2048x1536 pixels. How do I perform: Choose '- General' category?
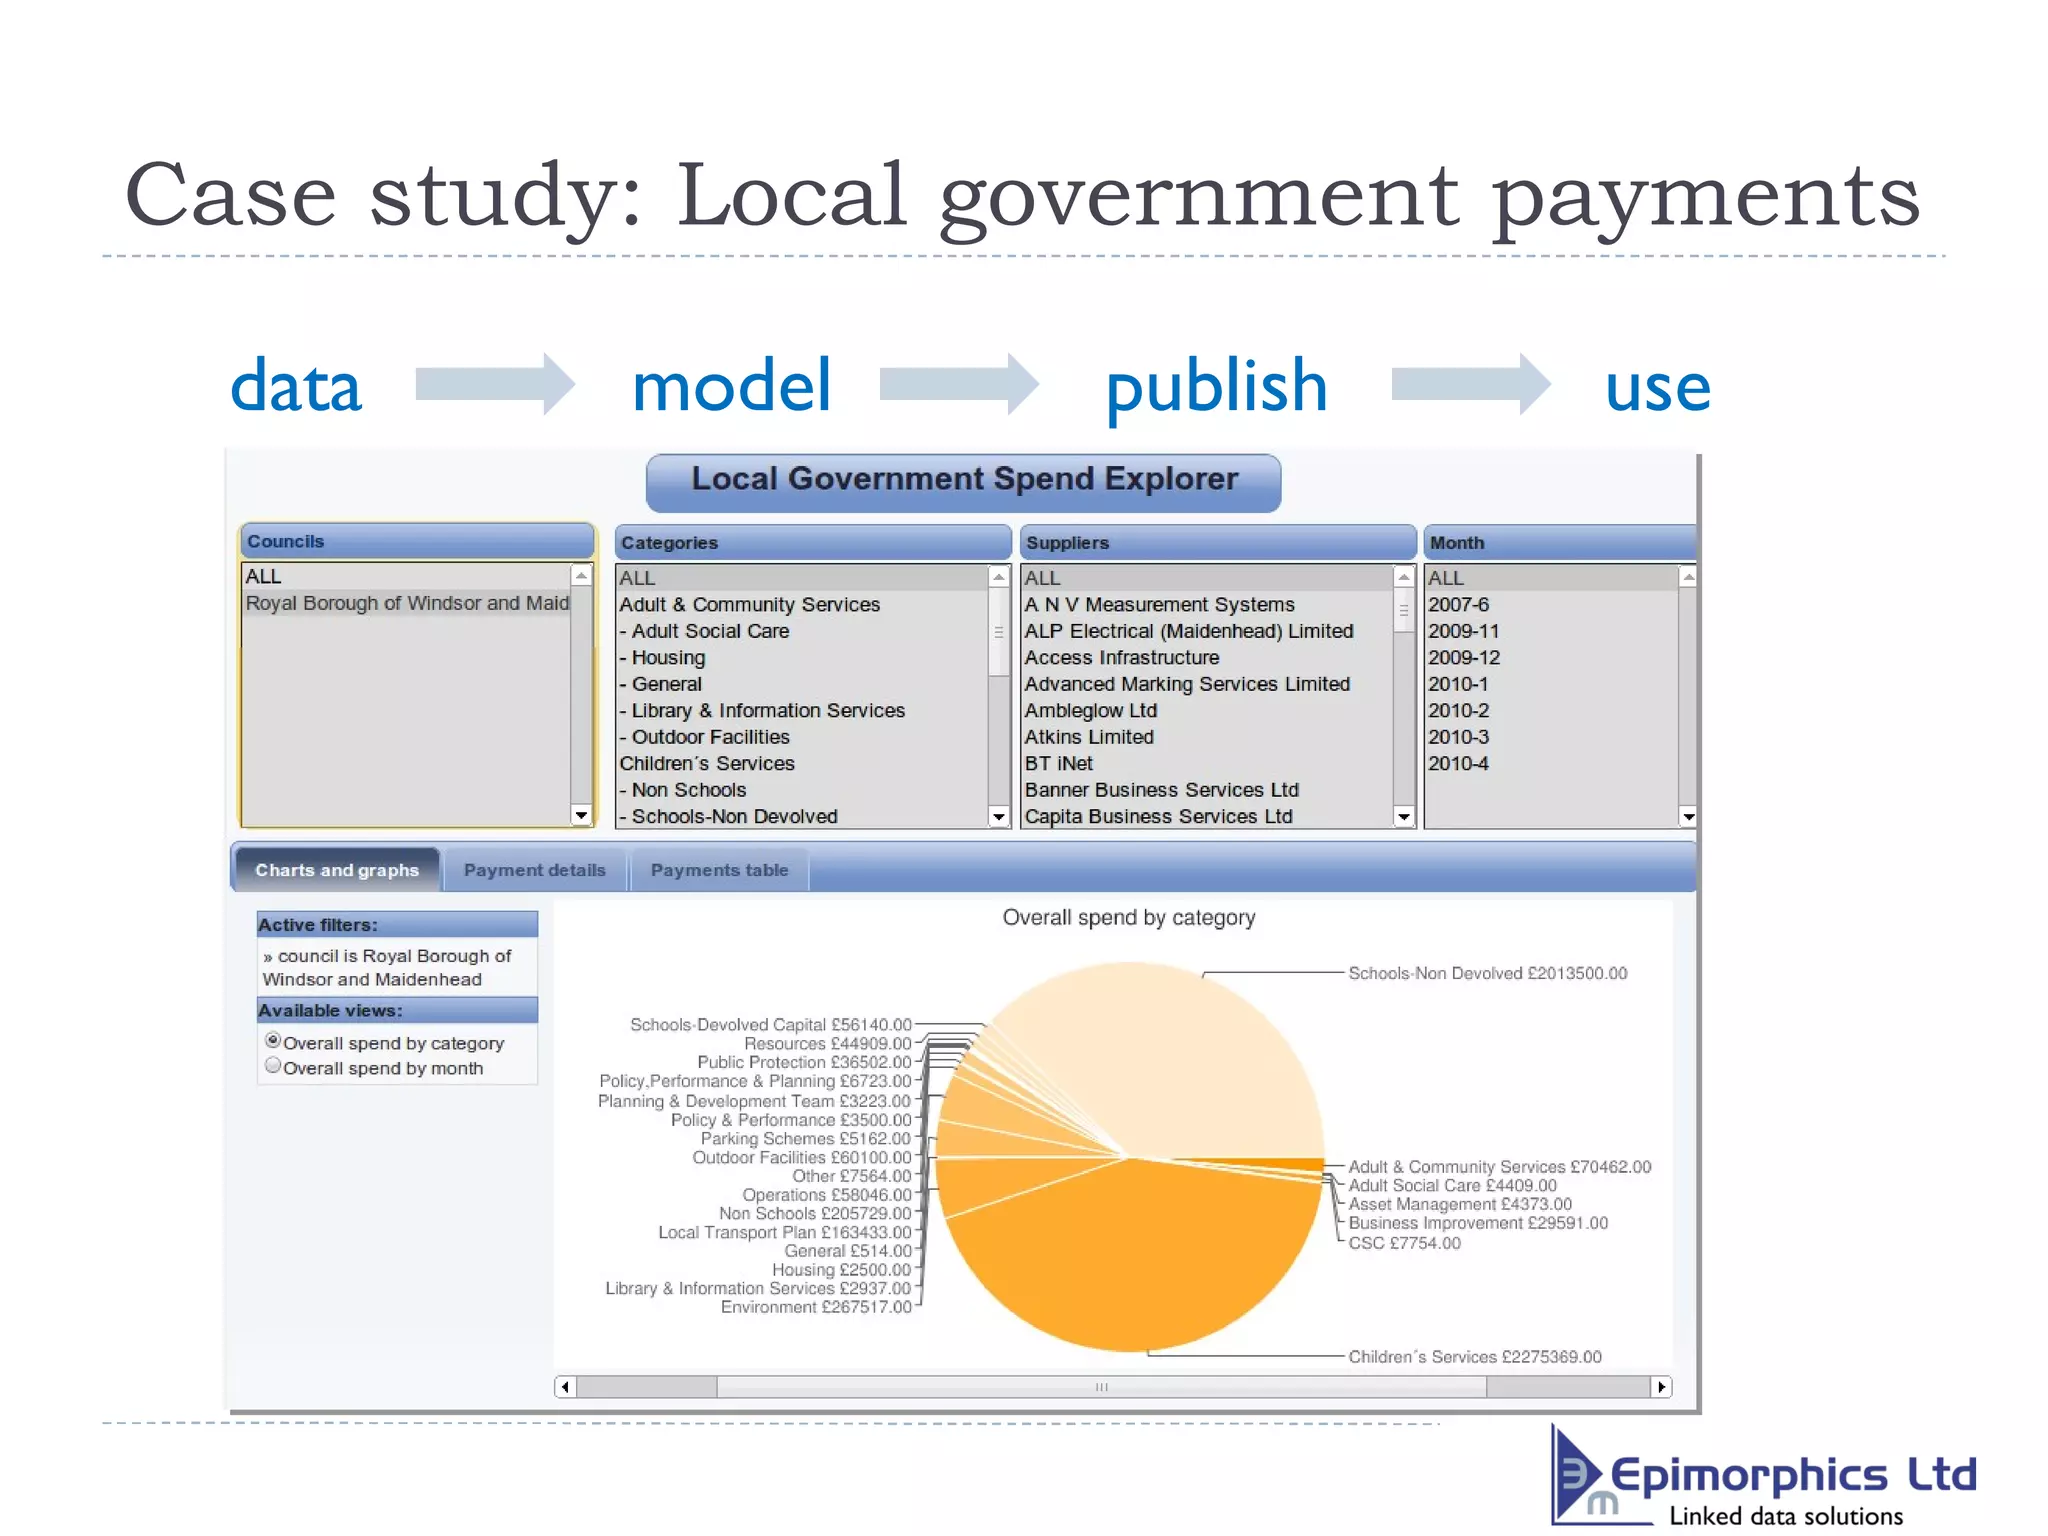tap(802, 684)
